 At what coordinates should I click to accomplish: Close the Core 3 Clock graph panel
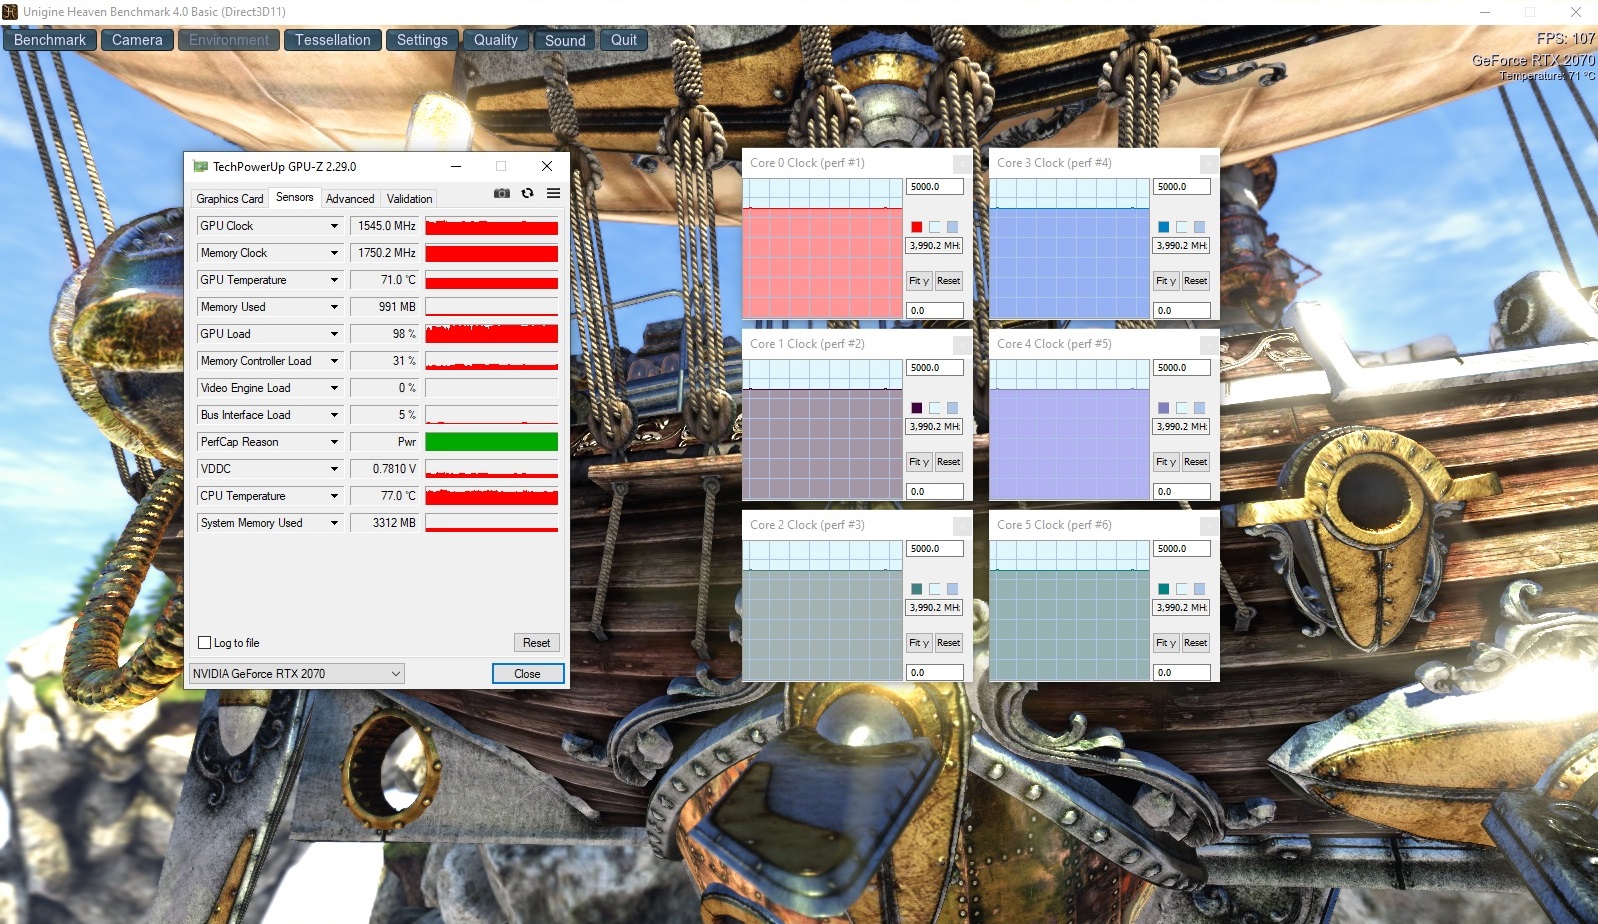pos(1209,163)
